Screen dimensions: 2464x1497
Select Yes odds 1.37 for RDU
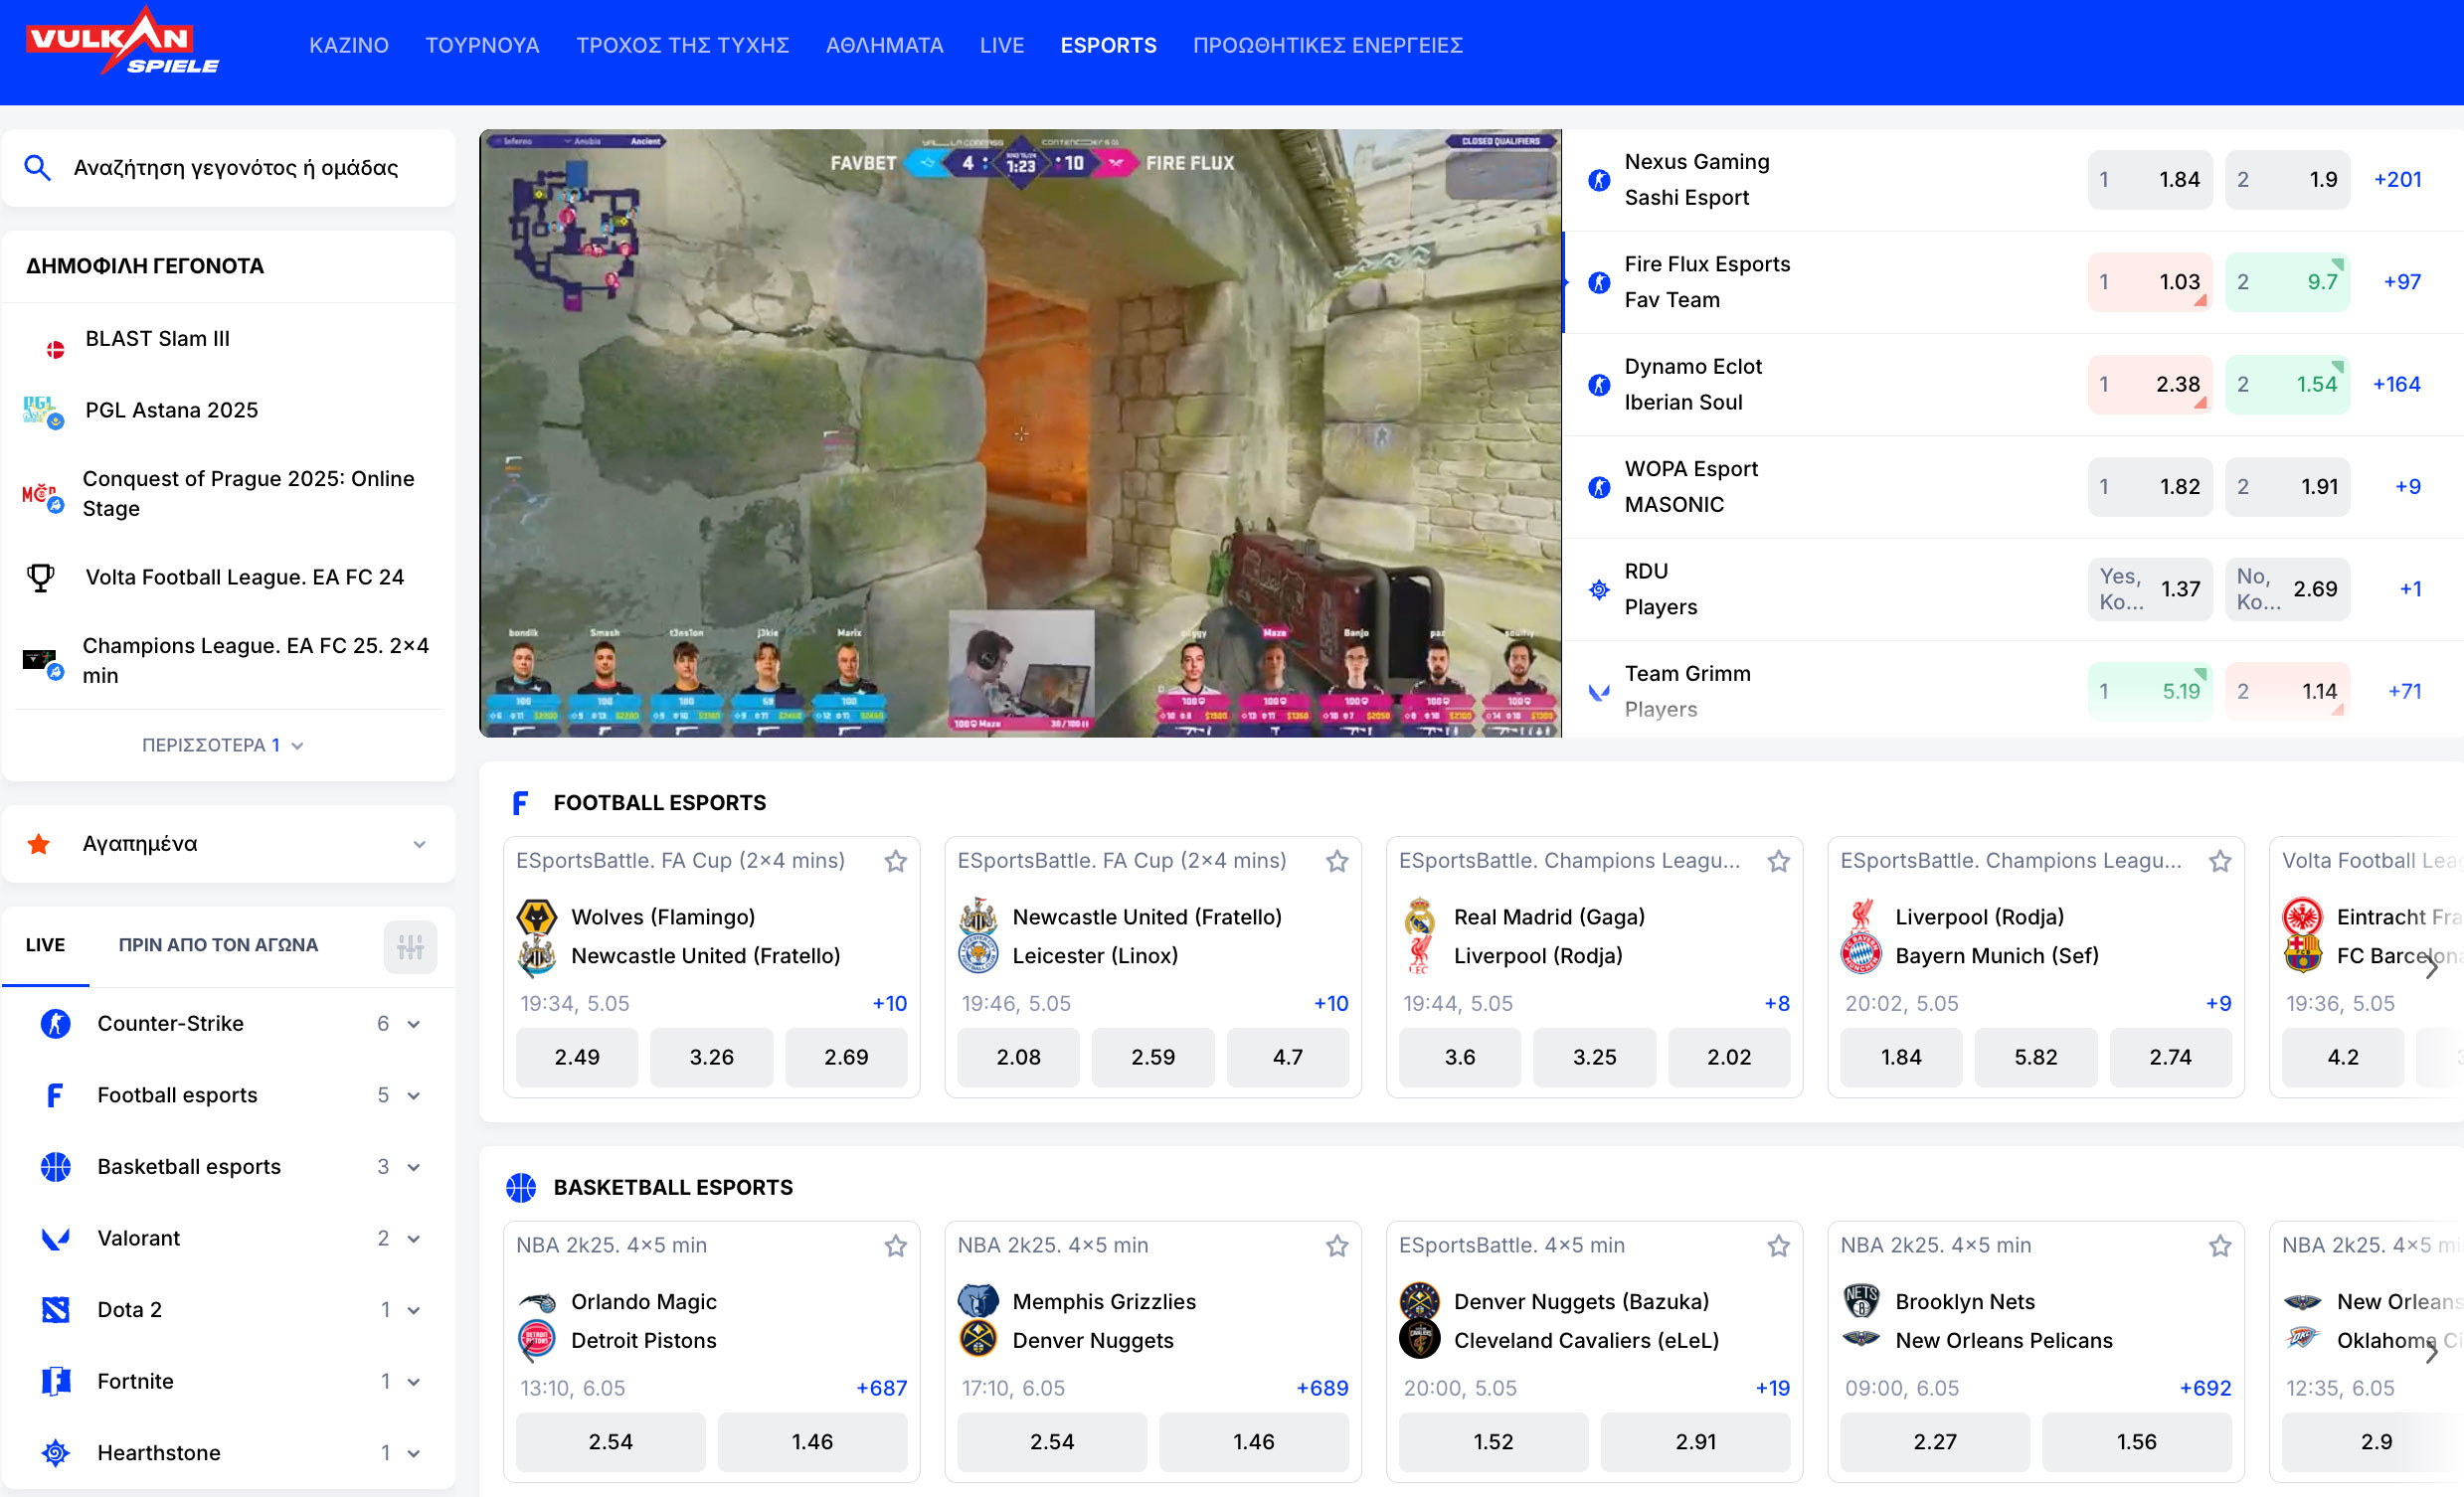coord(2150,589)
